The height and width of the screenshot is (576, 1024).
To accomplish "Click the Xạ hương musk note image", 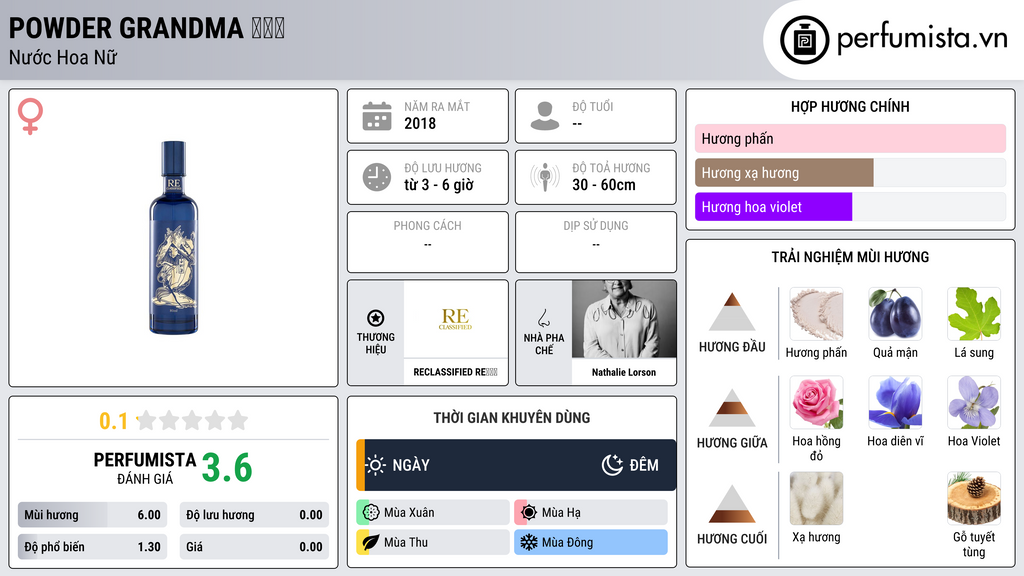I will coord(816,498).
